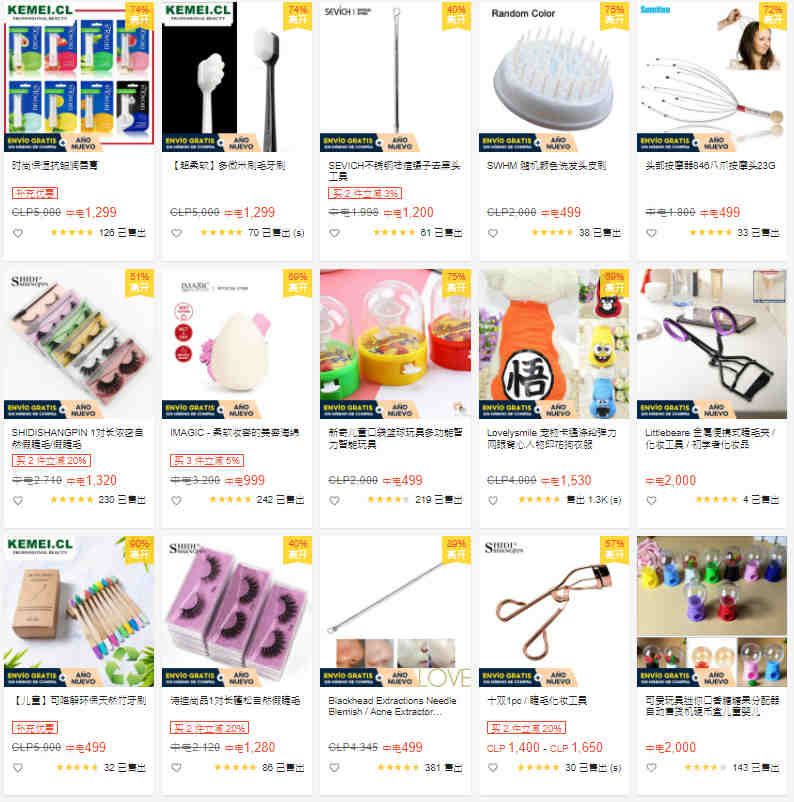The image size is (794, 802).
Task: Click heart below IMAGIC makeup sponge
Action: click(177, 500)
